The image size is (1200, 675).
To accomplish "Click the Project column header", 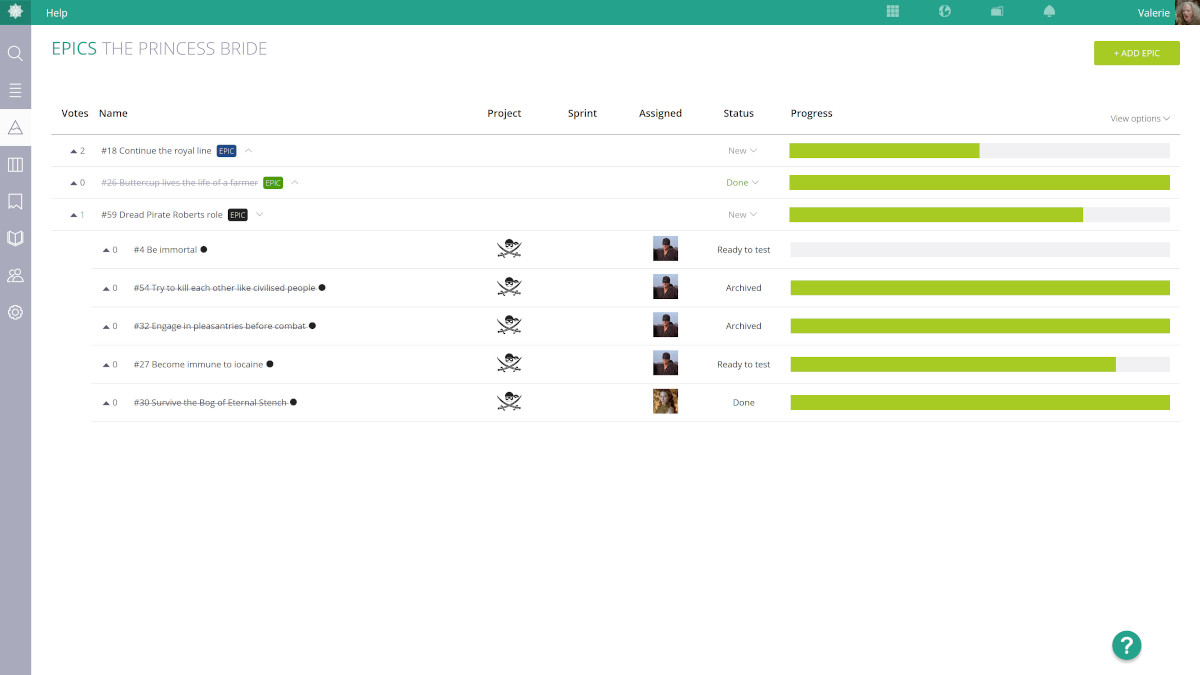I will pyautogui.click(x=504, y=113).
